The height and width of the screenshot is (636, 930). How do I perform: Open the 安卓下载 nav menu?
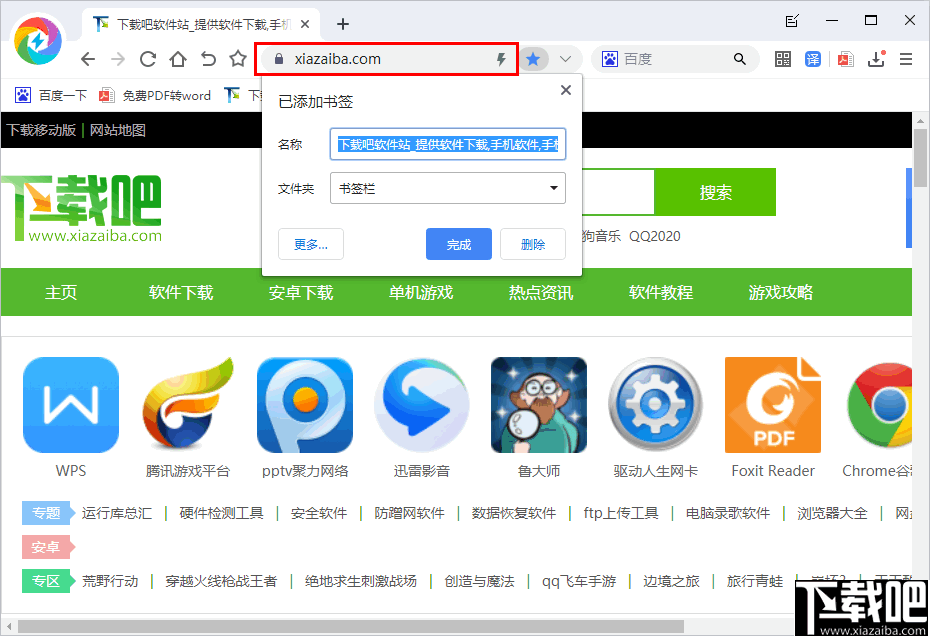(x=301, y=292)
